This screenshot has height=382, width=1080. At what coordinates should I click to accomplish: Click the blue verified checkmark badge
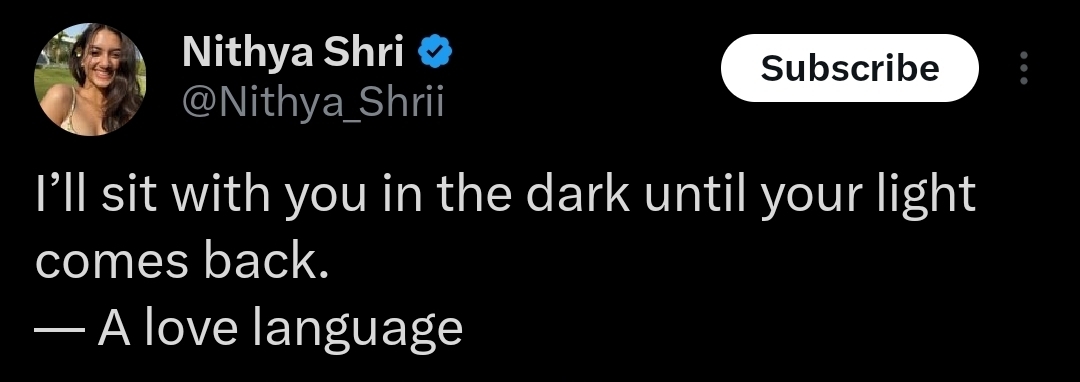tap(435, 52)
